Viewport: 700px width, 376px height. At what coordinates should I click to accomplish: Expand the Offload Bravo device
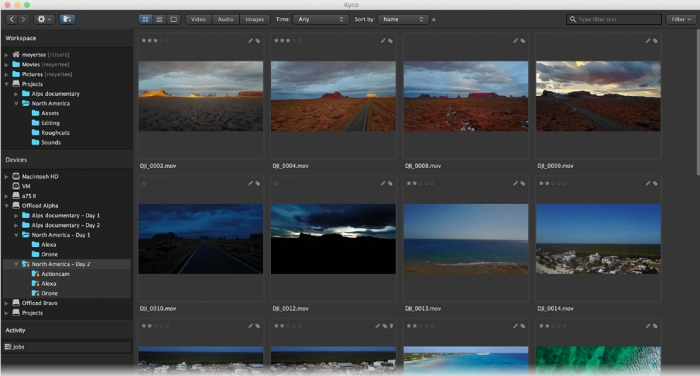pos(6,303)
